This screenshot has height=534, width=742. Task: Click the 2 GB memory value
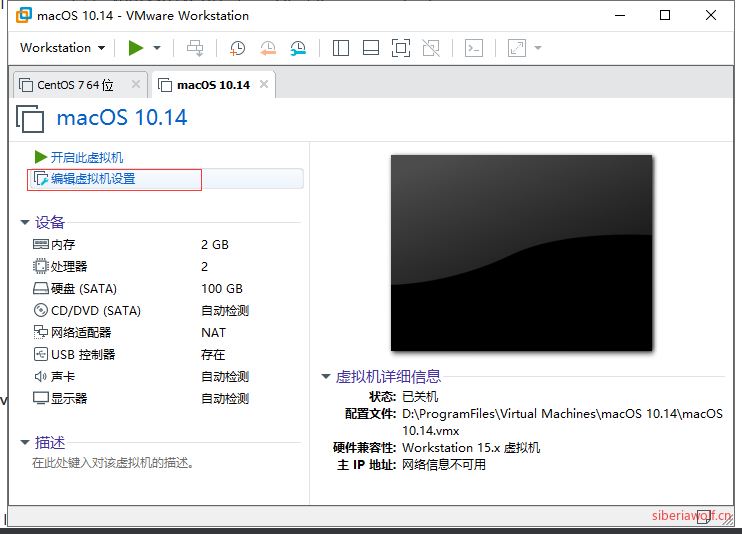pos(215,245)
